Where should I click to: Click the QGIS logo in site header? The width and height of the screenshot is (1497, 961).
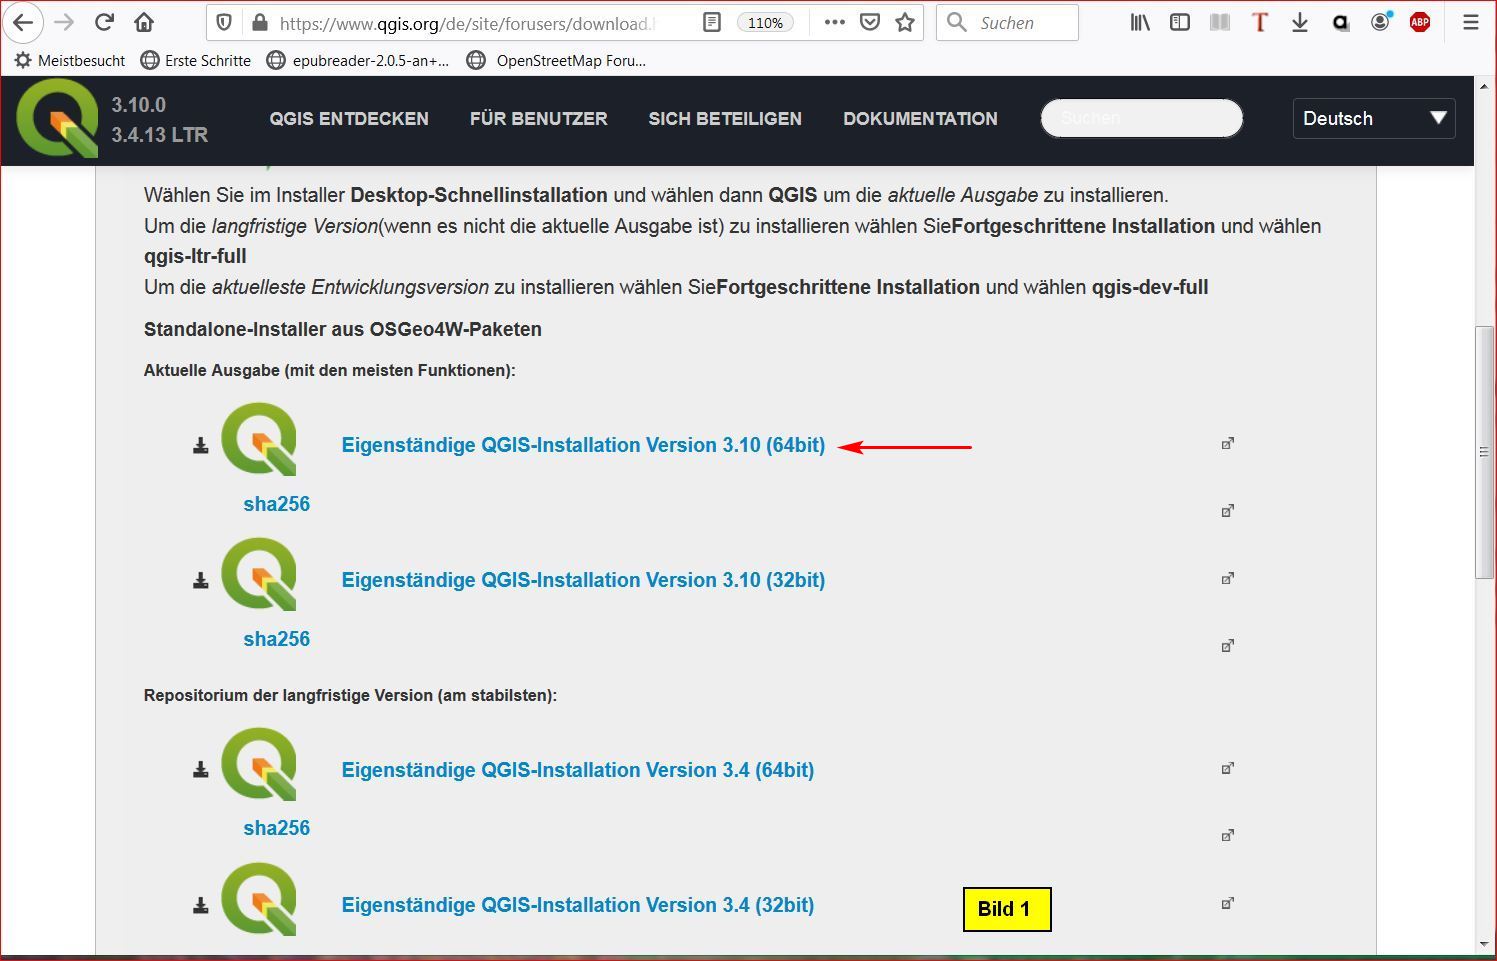coord(57,119)
